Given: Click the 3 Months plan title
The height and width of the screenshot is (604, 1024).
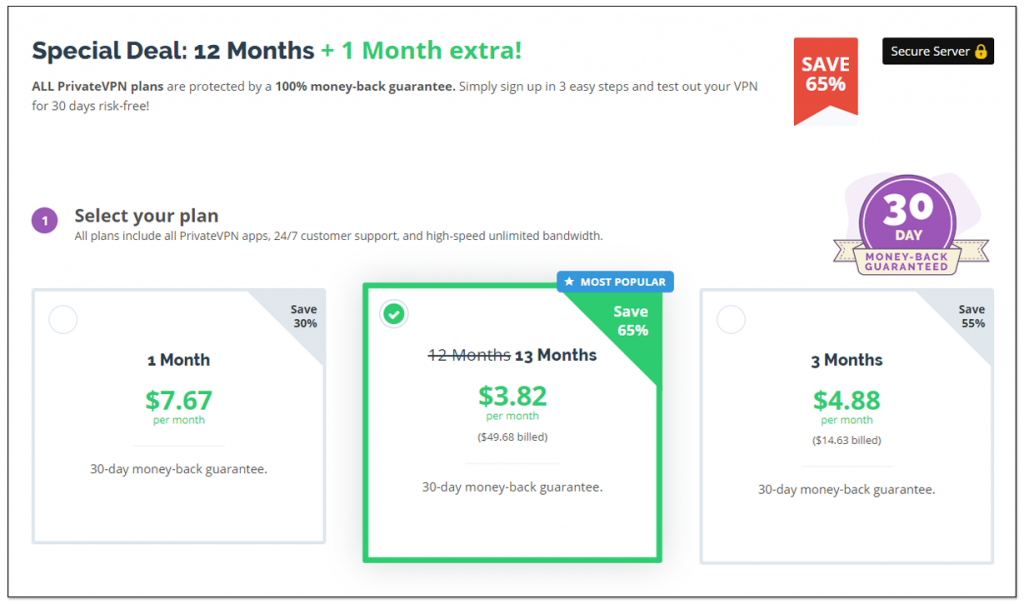Looking at the screenshot, I should click(846, 360).
